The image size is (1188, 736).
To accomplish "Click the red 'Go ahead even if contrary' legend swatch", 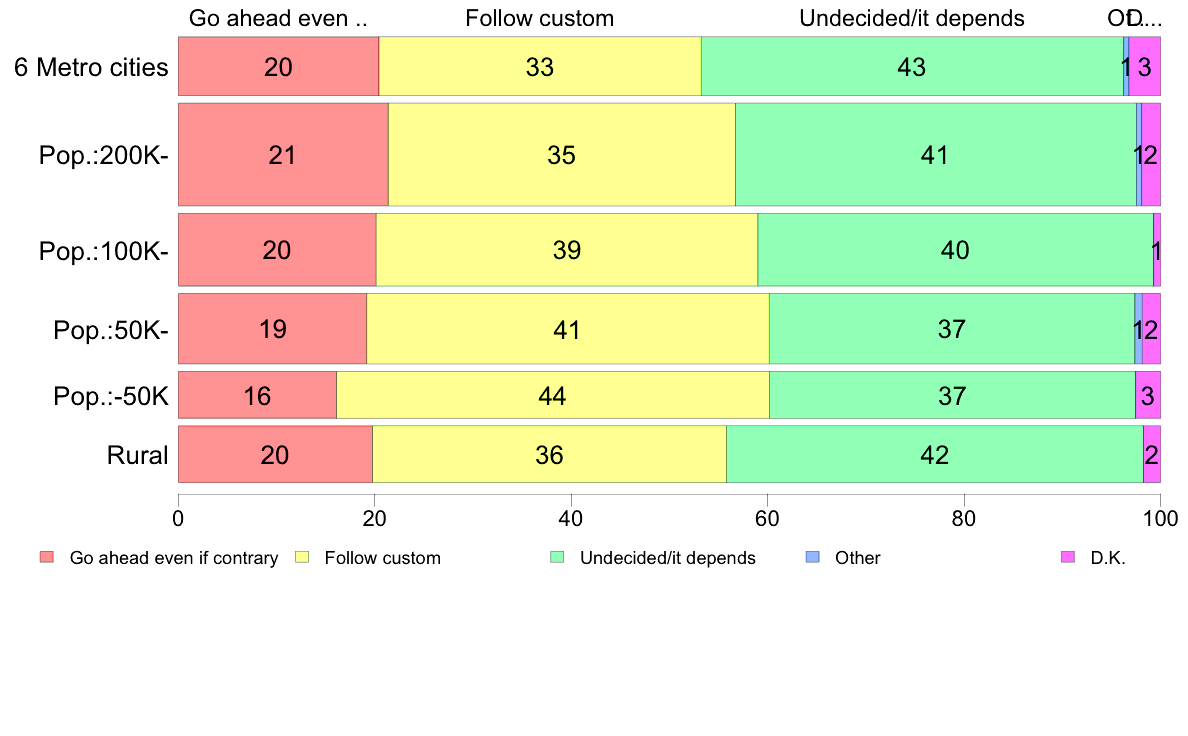I will pyautogui.click(x=46, y=557).
